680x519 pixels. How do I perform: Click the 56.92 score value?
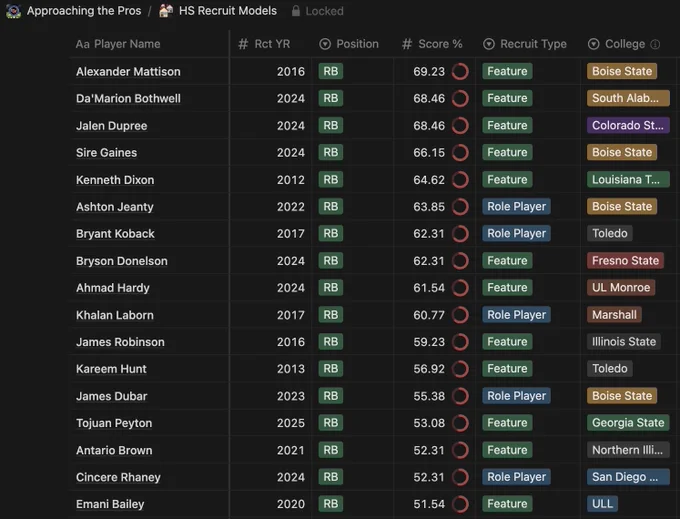[429, 369]
